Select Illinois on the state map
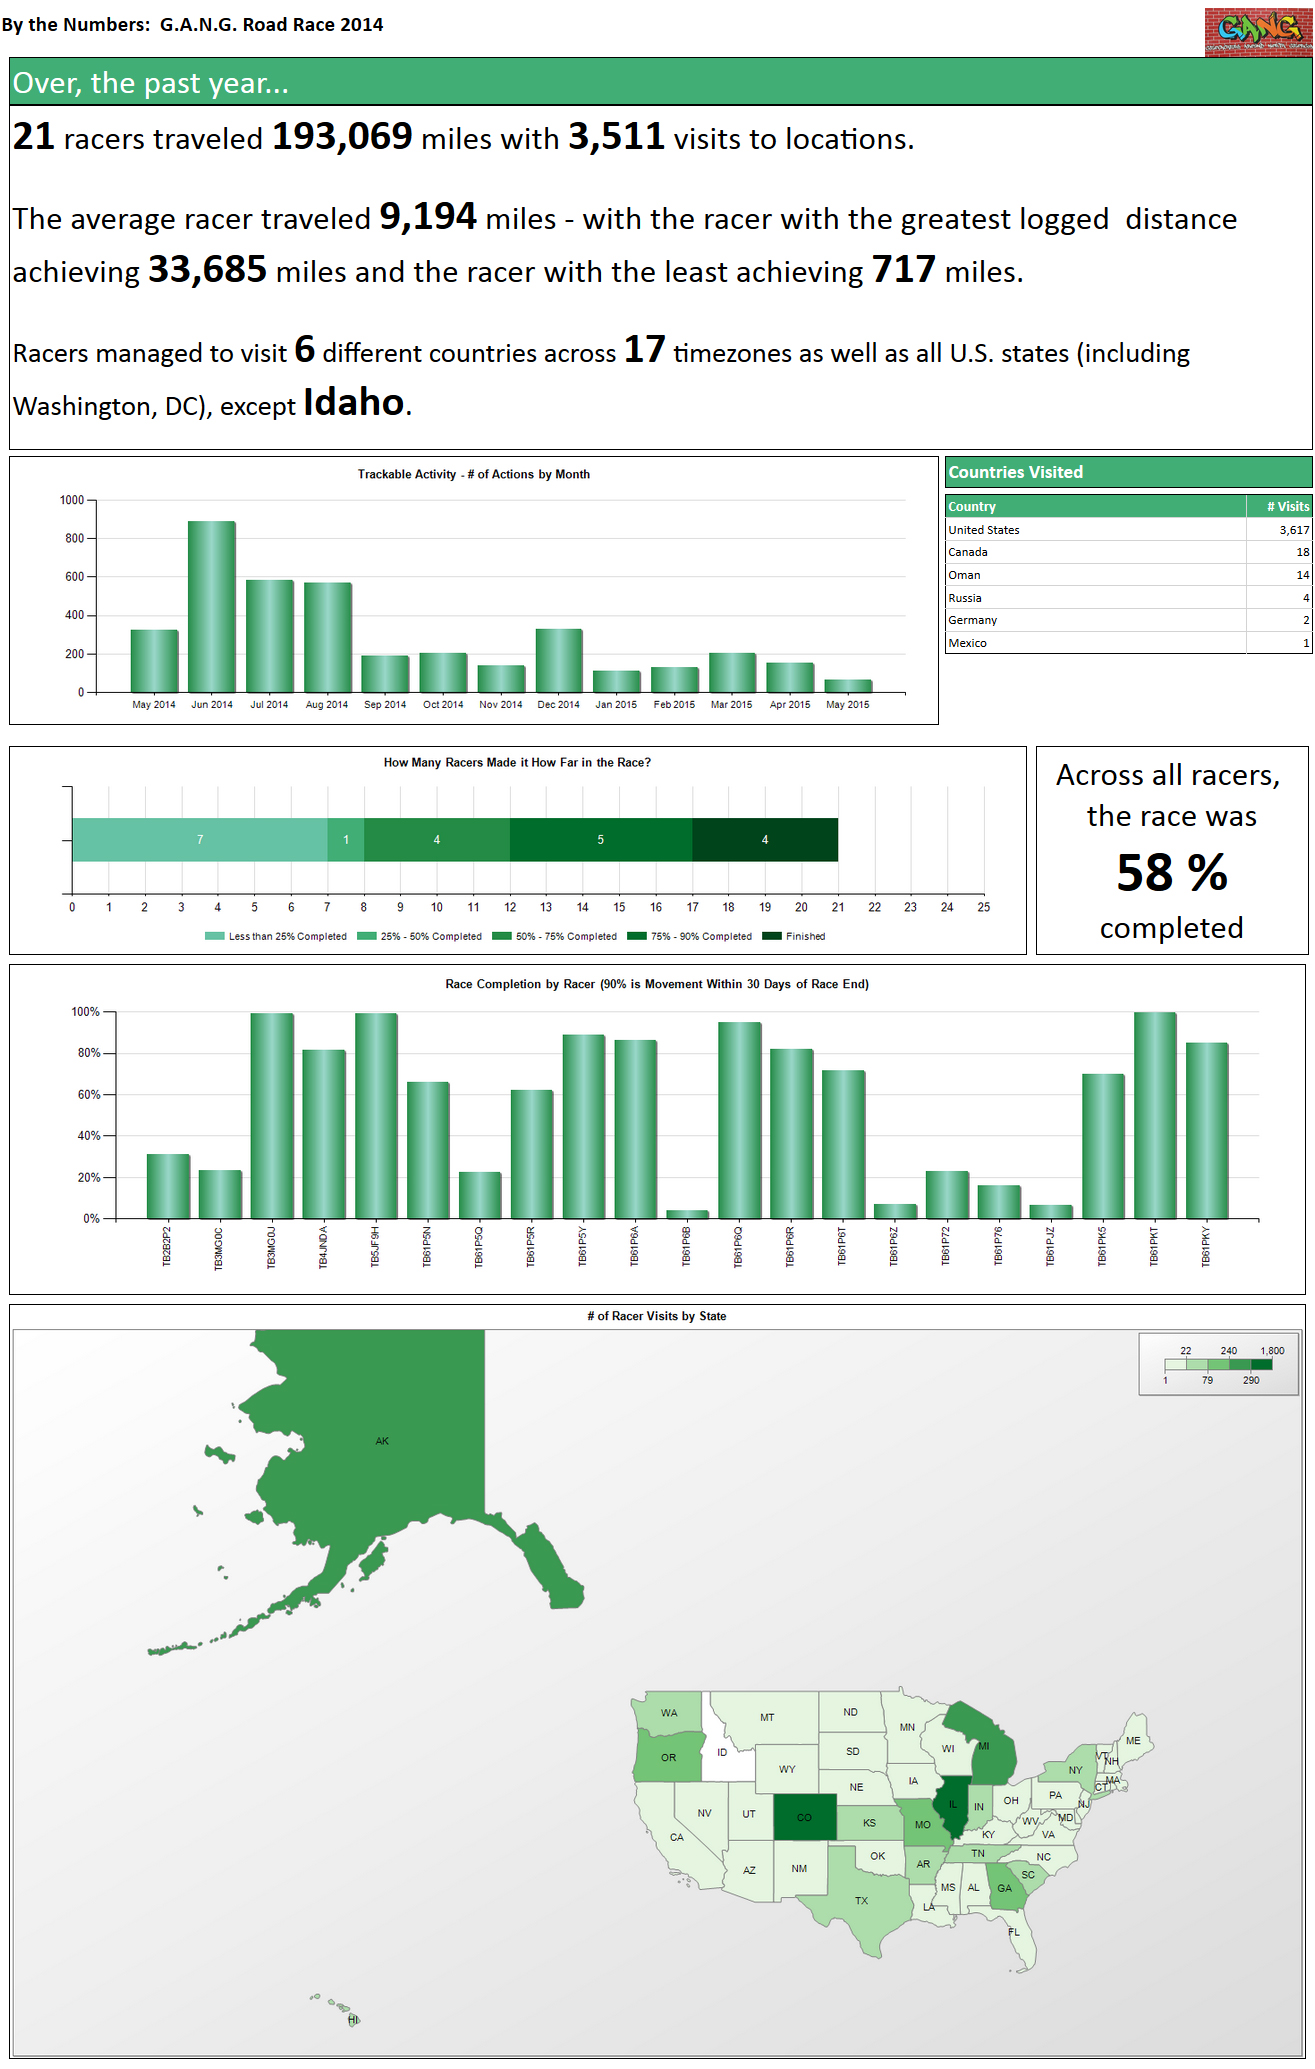Viewport: 1315px width, 2069px height. pyautogui.click(x=952, y=1806)
